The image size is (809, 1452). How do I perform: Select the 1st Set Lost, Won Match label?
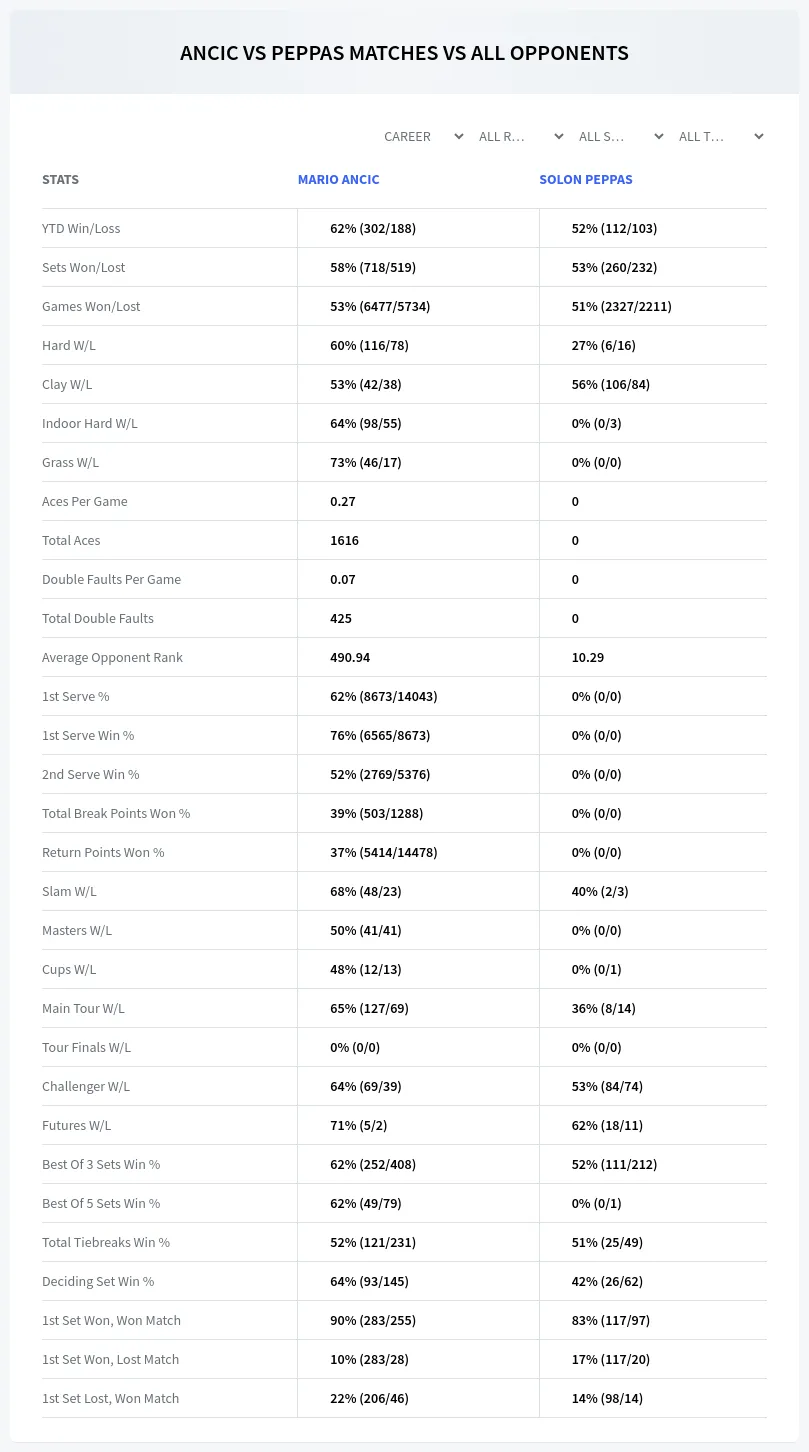(111, 1398)
